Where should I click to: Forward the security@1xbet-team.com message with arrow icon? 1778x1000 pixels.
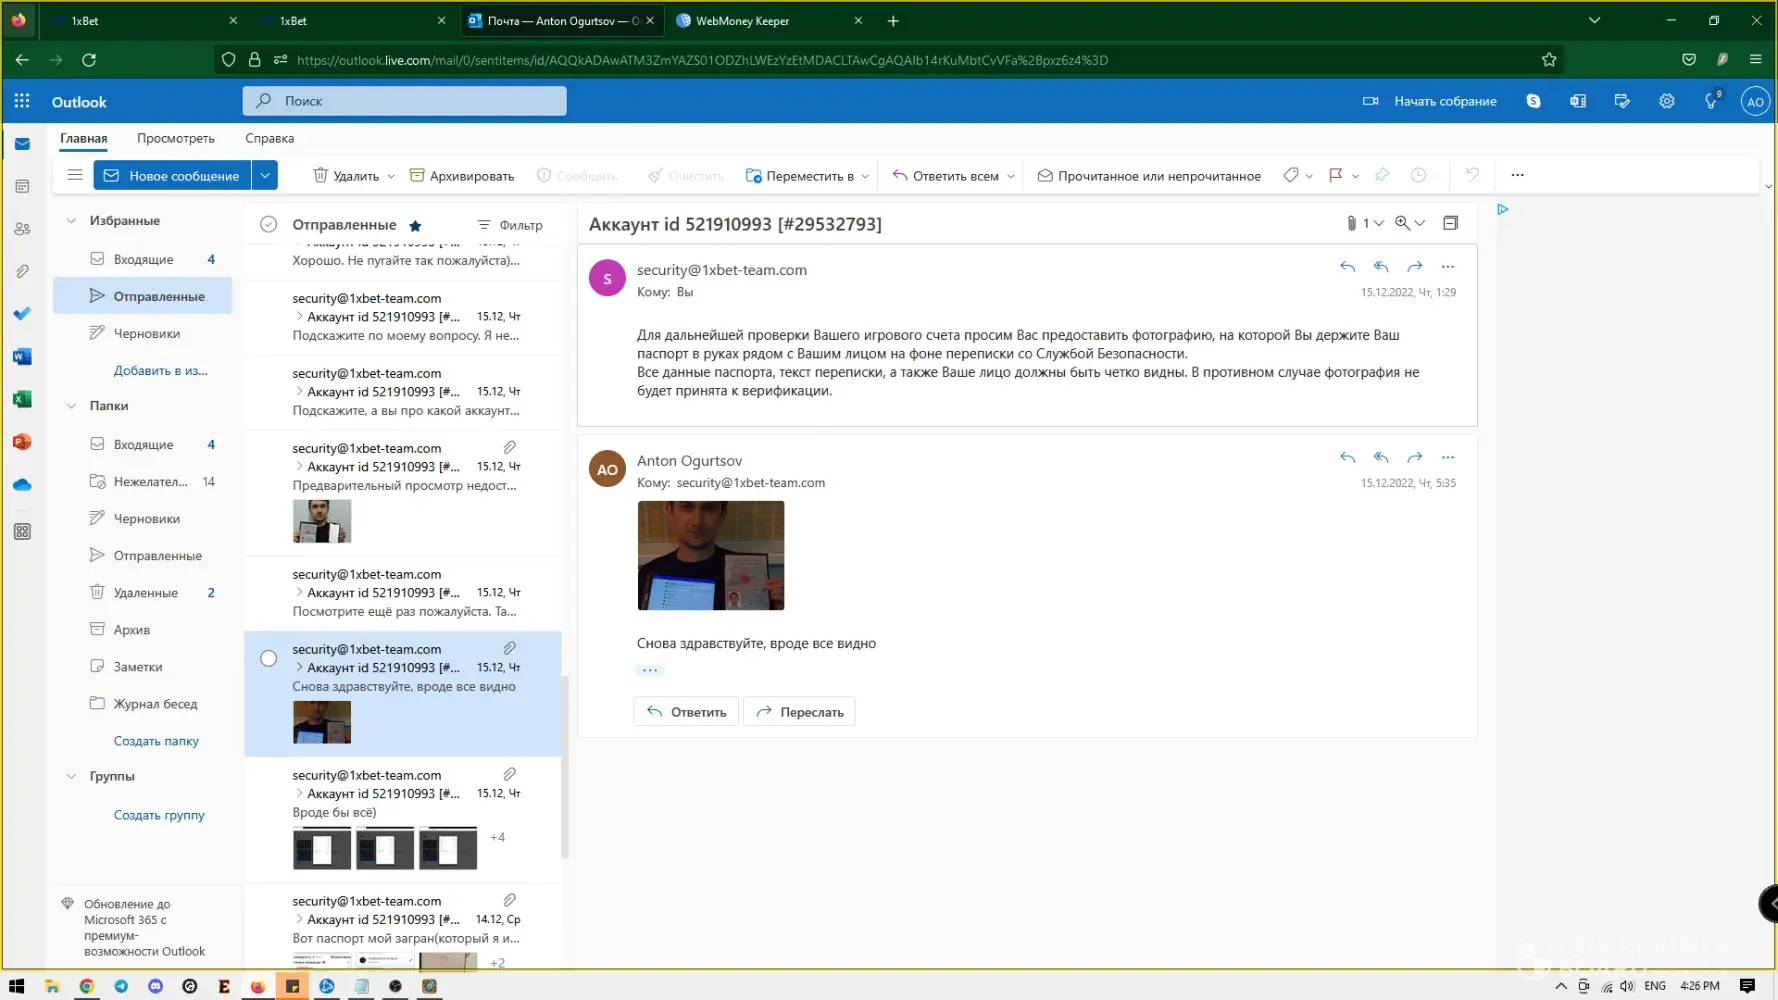pyautogui.click(x=1414, y=267)
